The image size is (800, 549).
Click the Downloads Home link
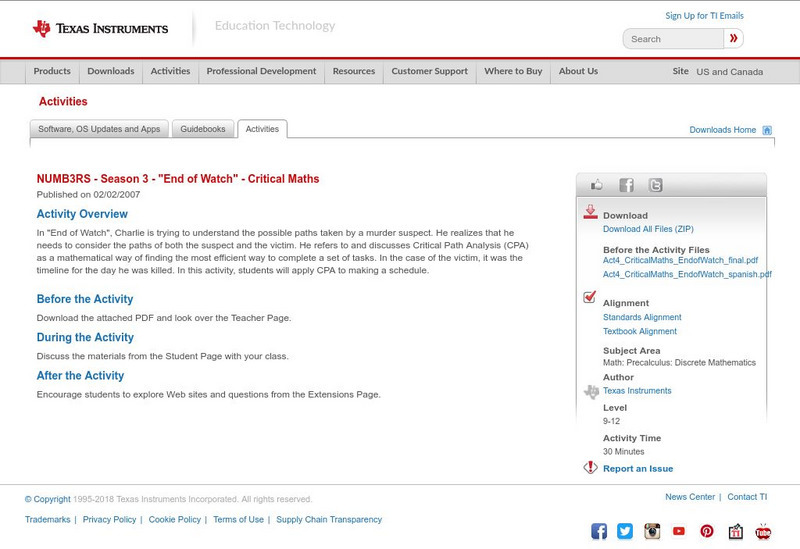[722, 130]
